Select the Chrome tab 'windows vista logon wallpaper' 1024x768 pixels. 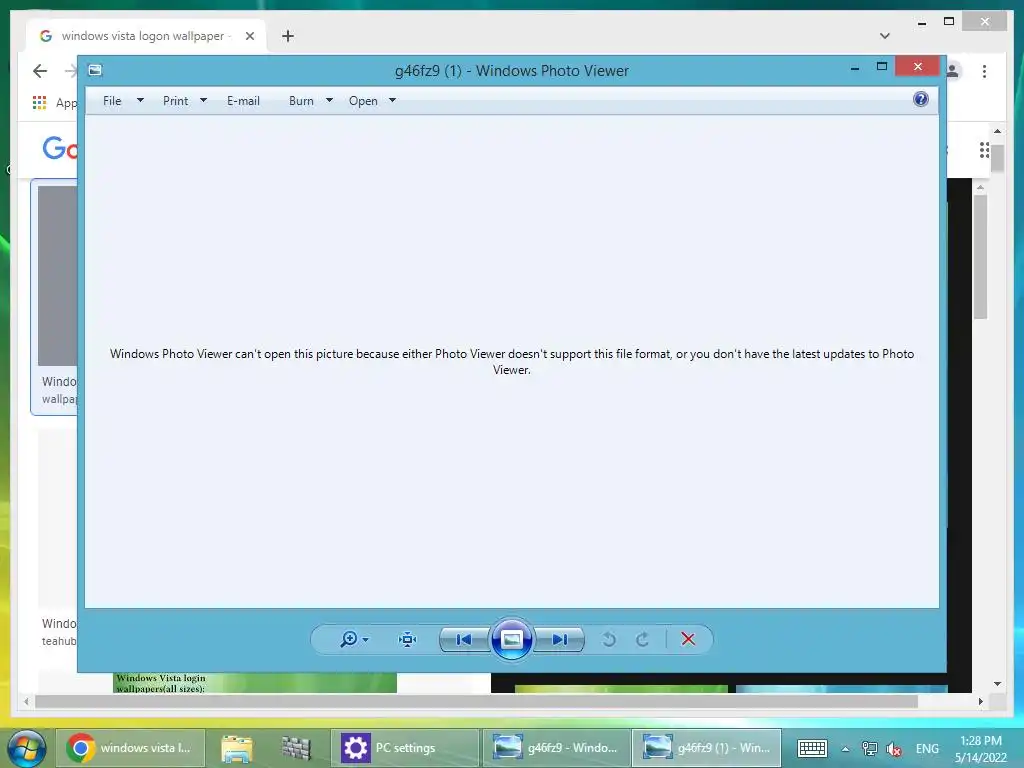[145, 36]
